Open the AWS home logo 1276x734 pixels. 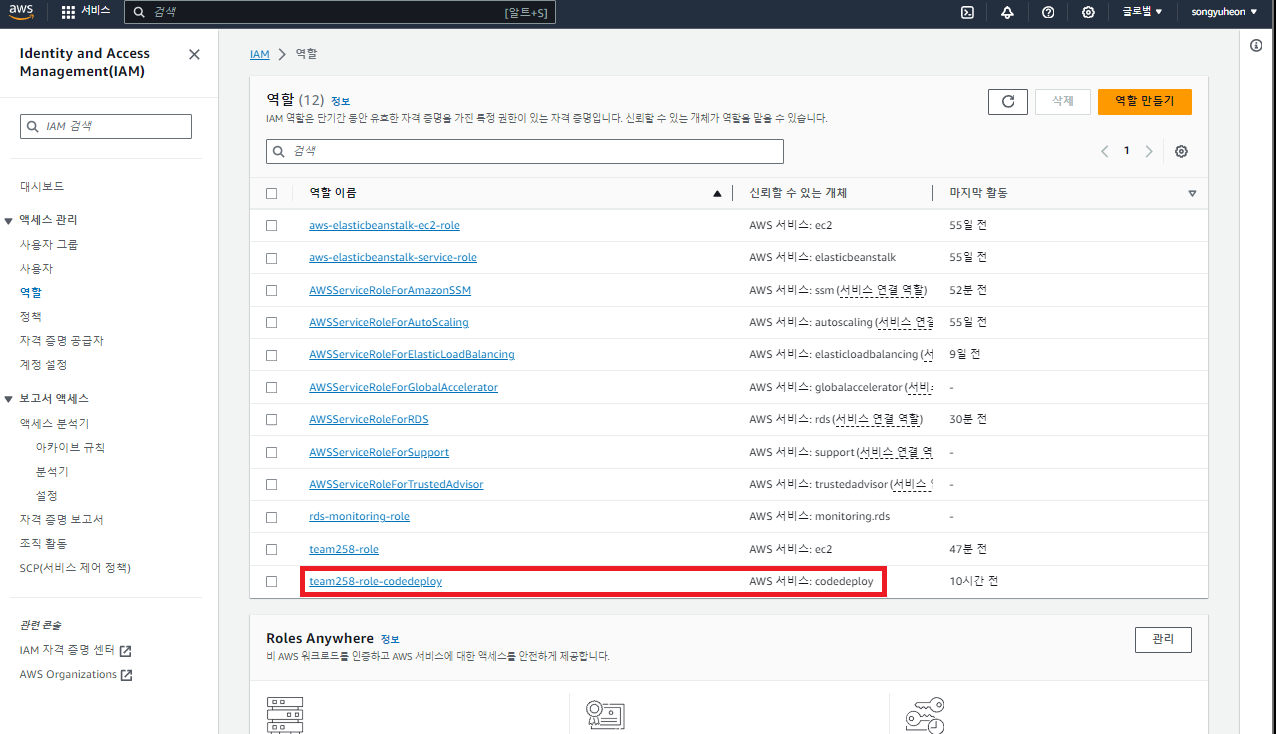[x=21, y=12]
